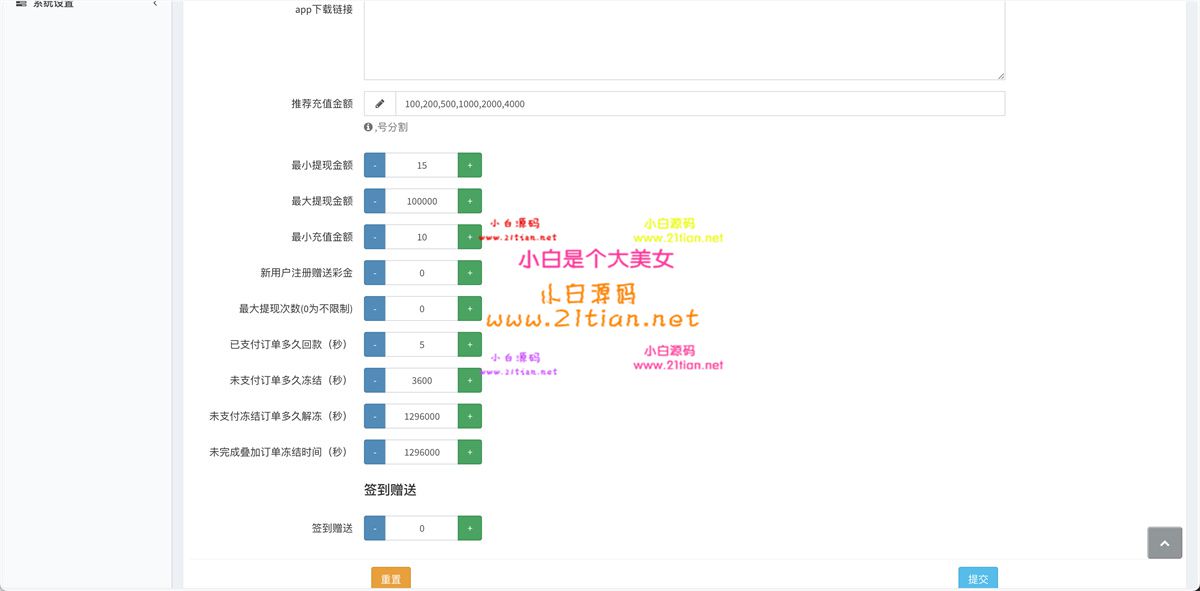Increase the 新用户注册赠送彩金 value

(x=470, y=273)
